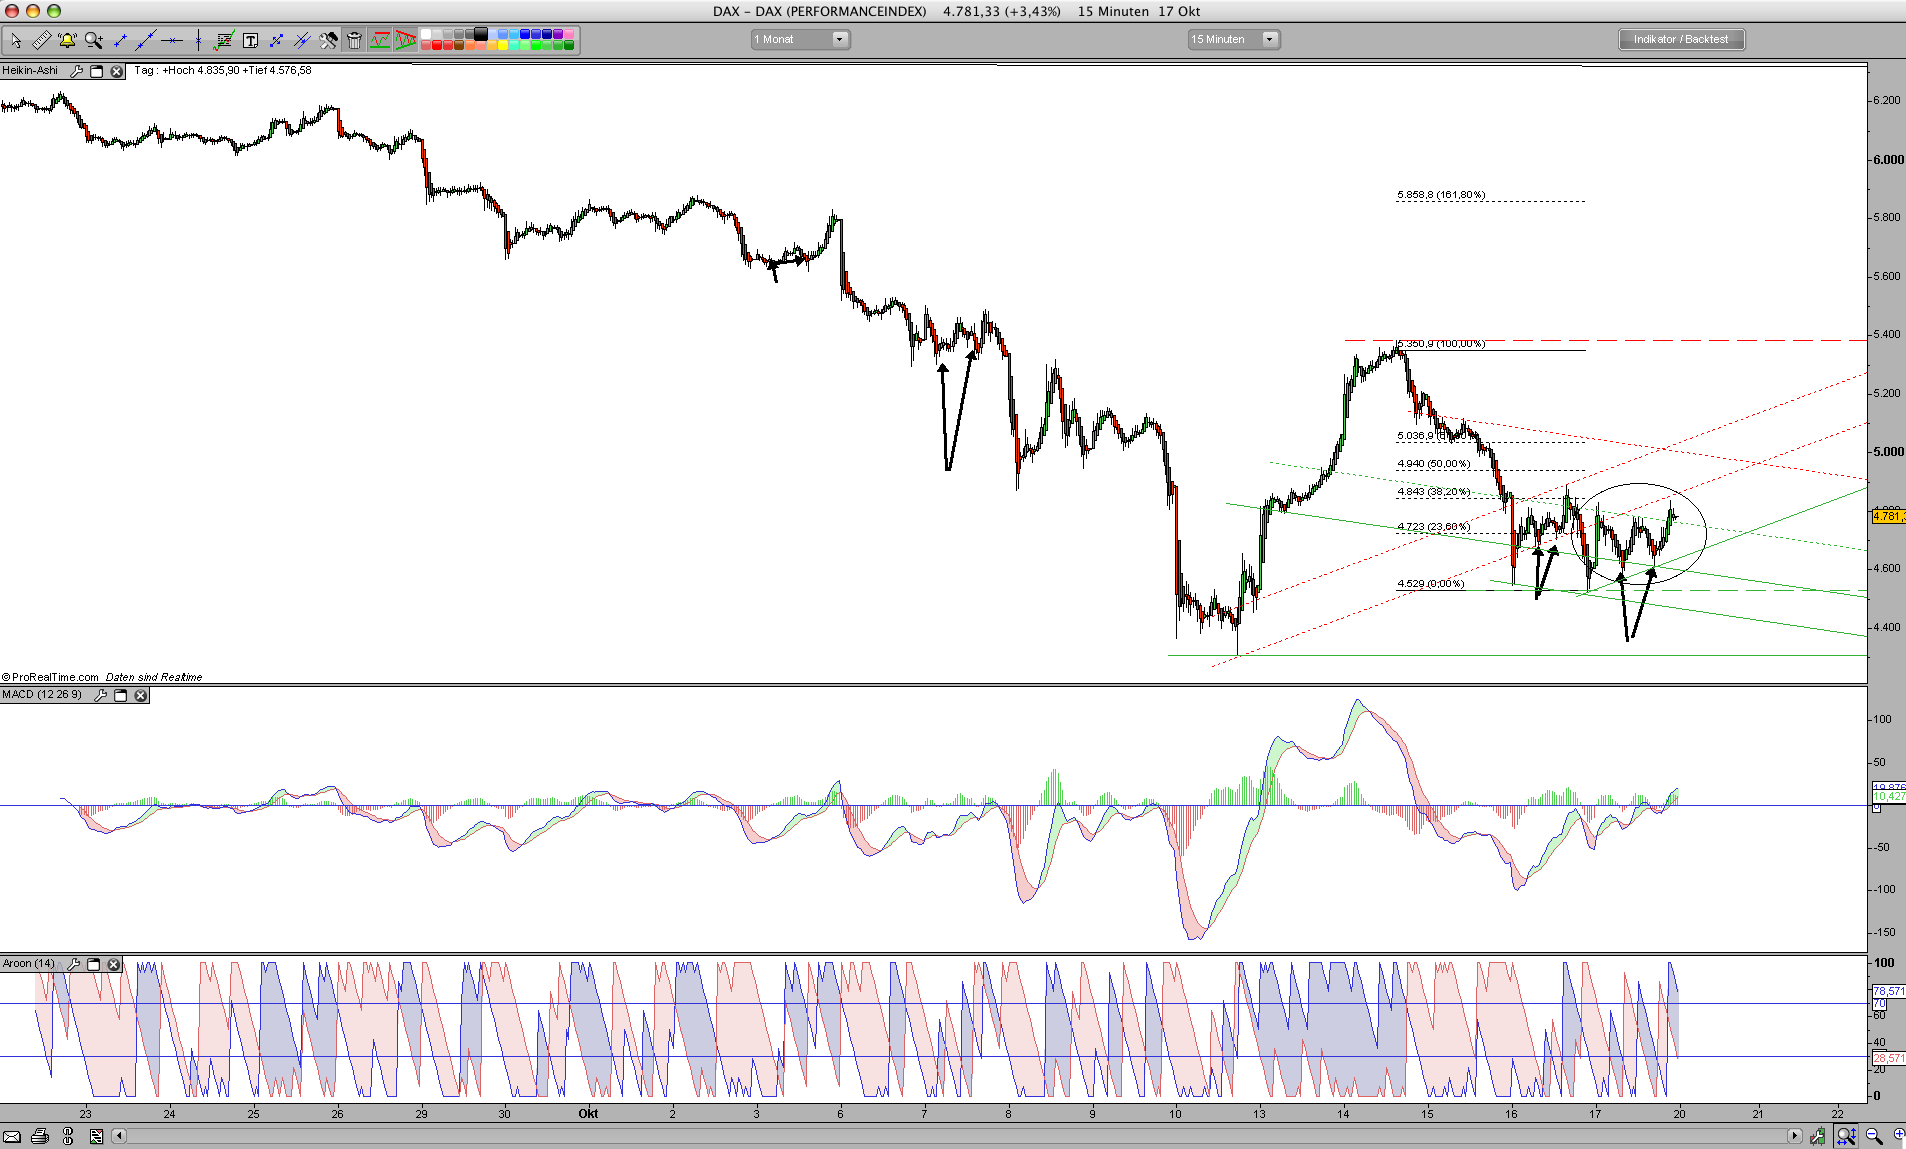1906x1149 pixels.
Task: Pick the black color swatch
Action: [x=481, y=34]
